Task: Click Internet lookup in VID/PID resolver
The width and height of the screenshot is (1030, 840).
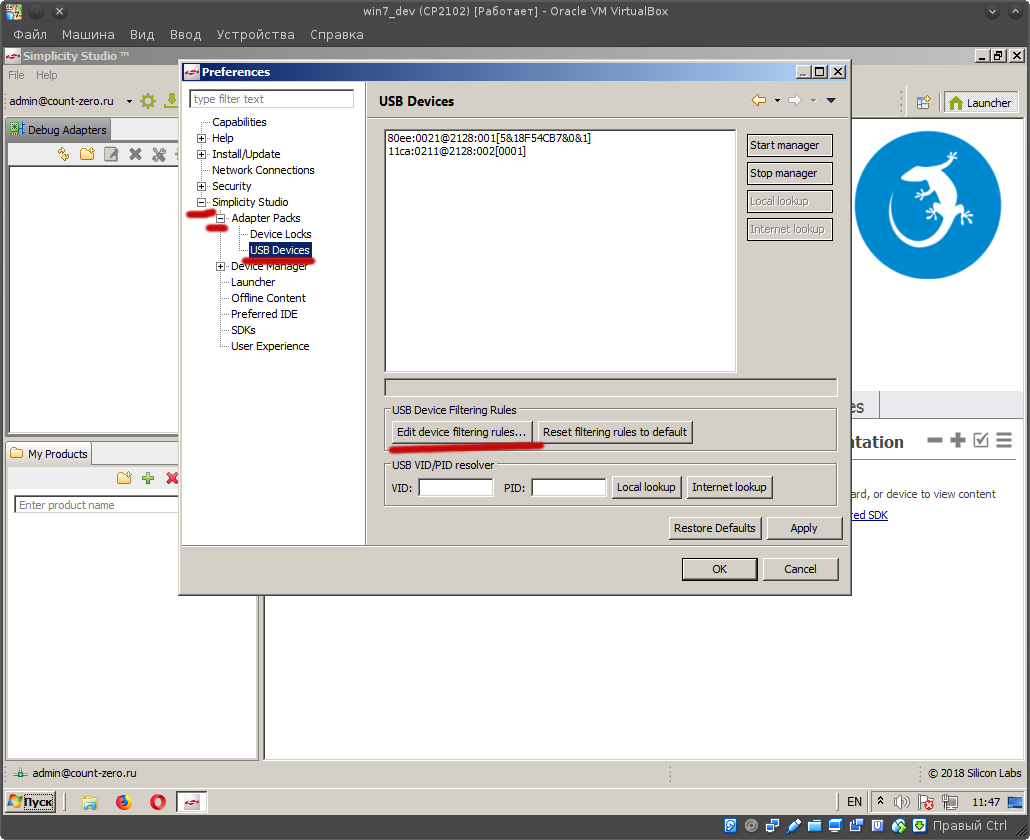Action: click(x=729, y=487)
